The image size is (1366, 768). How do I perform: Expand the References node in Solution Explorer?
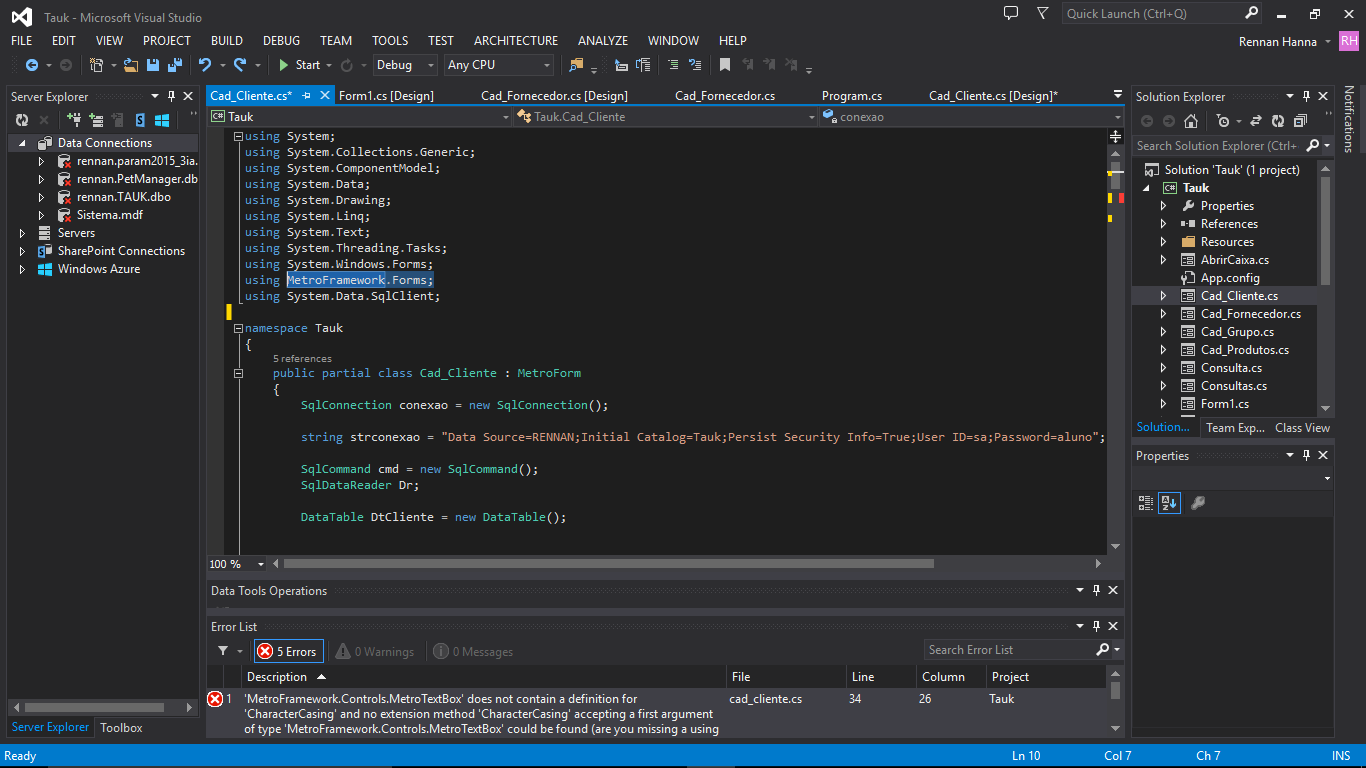(1163, 224)
